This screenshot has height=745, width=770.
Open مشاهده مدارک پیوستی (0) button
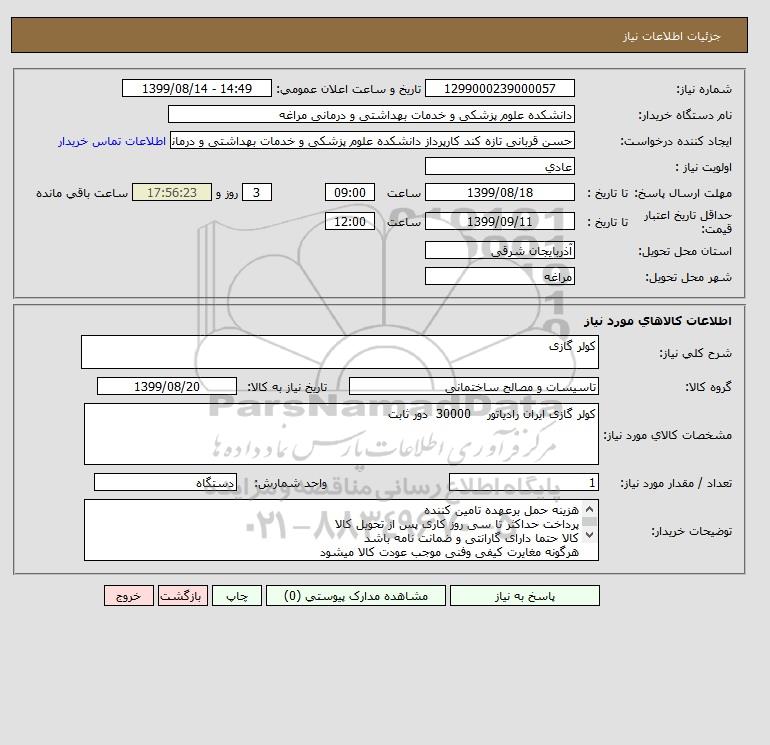(356, 596)
